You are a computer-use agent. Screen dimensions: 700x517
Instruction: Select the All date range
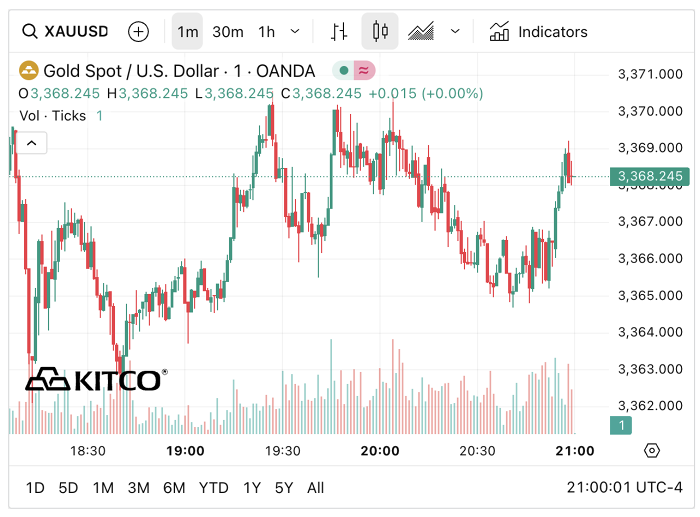coord(315,488)
